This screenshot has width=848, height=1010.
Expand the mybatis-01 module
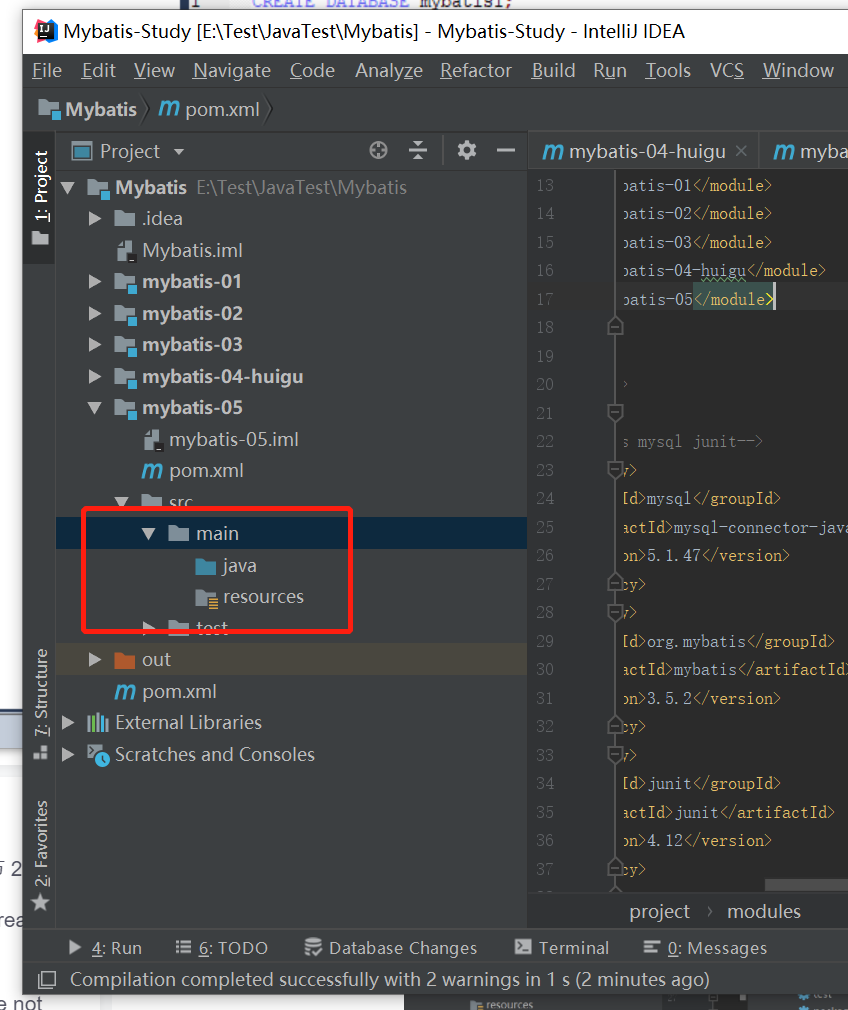(x=94, y=281)
